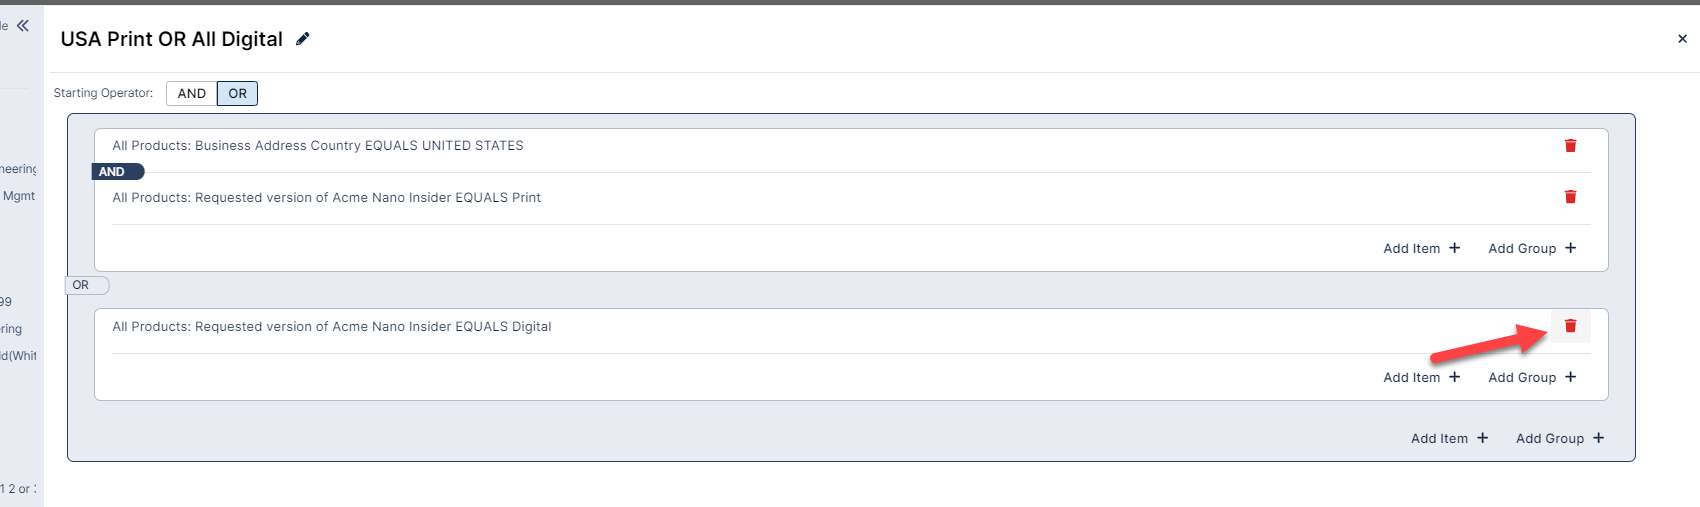Toggle the OR operator between the groups
Screen dimensions: 1700x507
82,285
